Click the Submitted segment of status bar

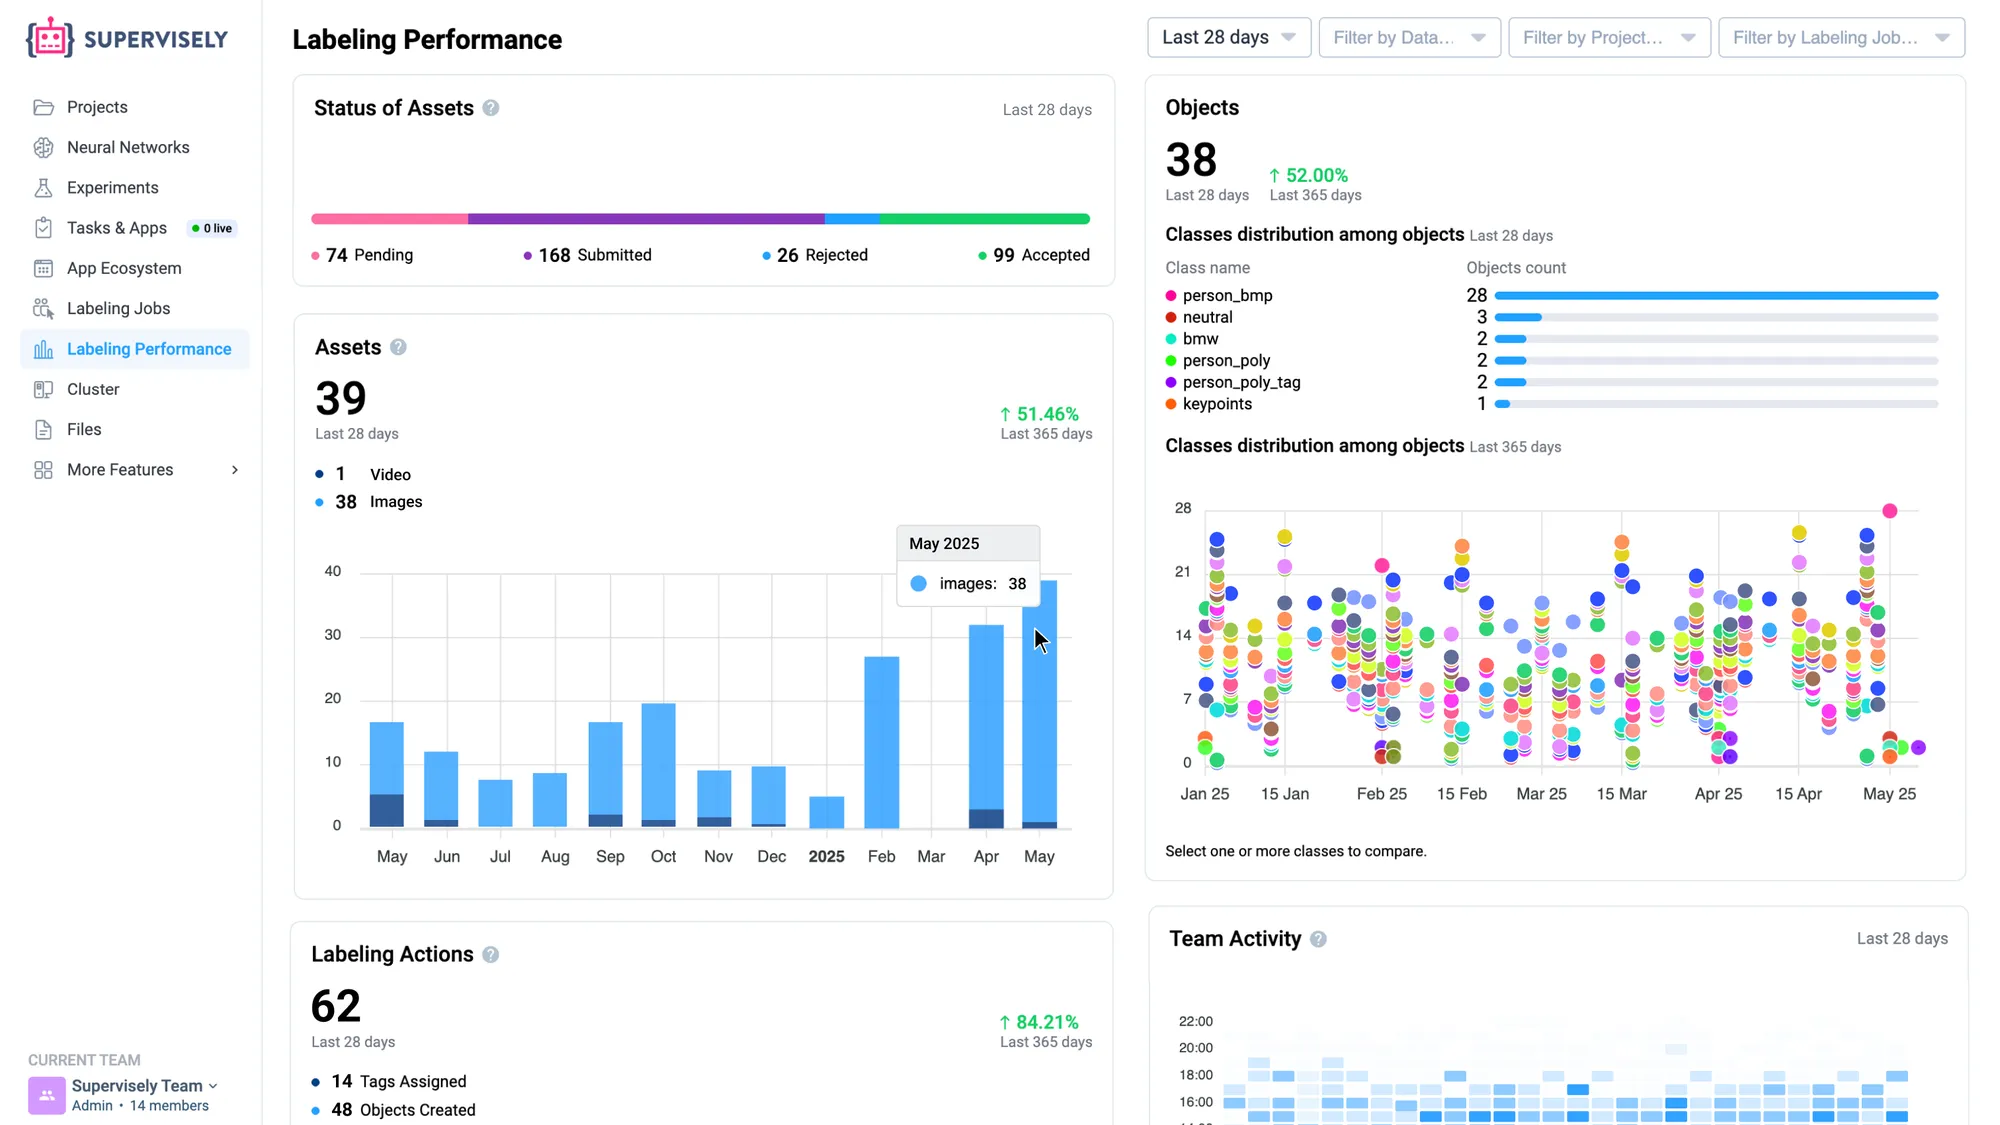[x=646, y=218]
